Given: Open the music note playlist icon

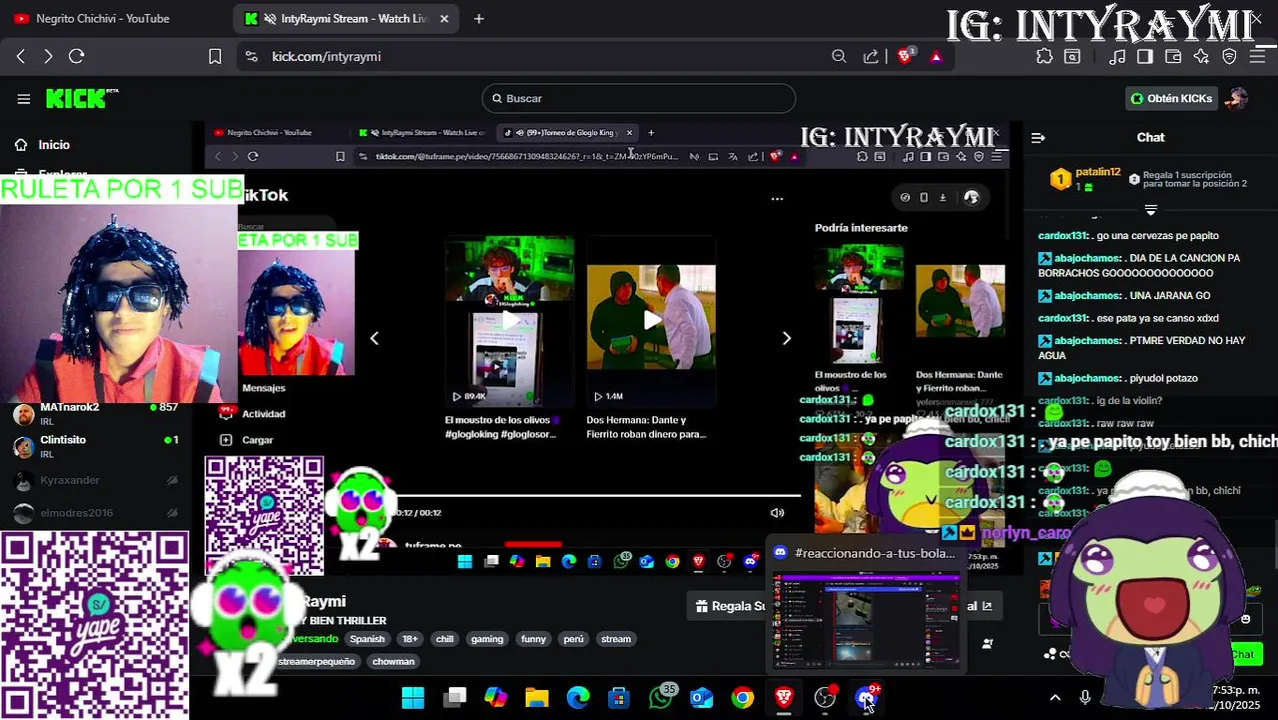Looking at the screenshot, I should click(x=1118, y=57).
